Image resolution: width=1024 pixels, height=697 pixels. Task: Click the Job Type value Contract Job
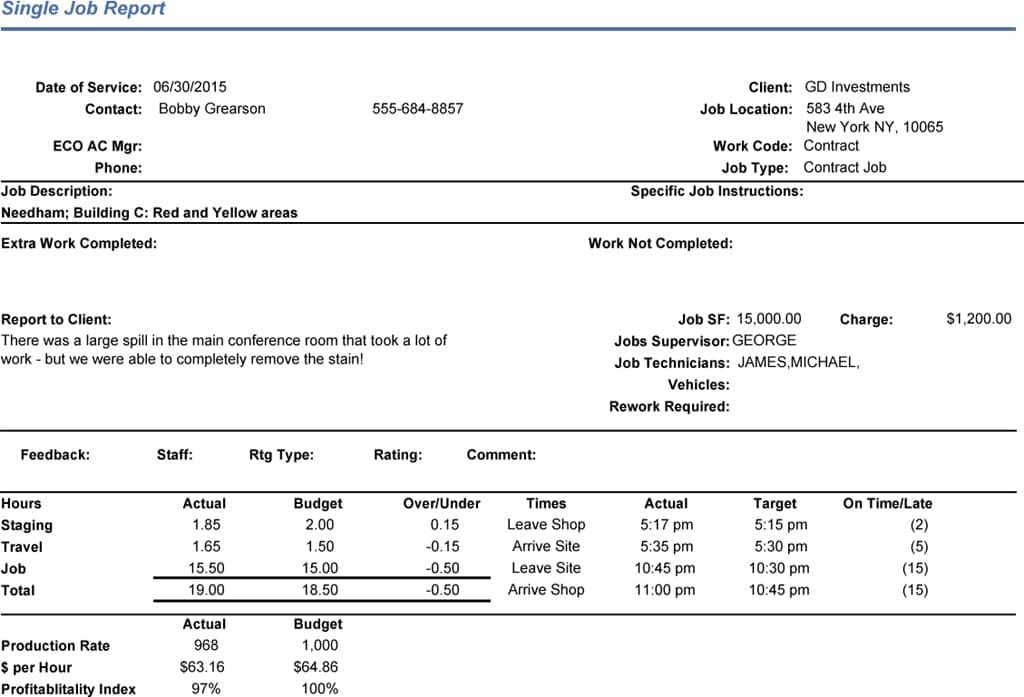pyautogui.click(x=844, y=167)
